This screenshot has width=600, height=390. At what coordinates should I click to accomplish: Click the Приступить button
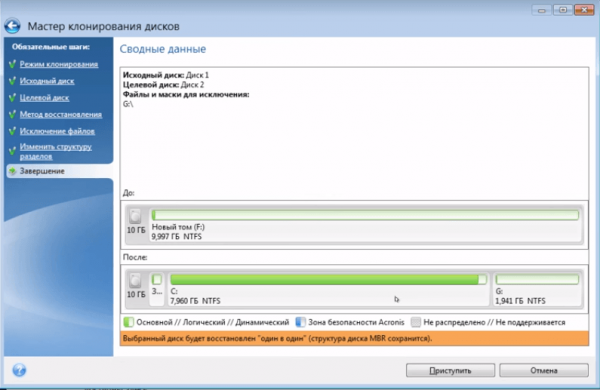(450, 370)
